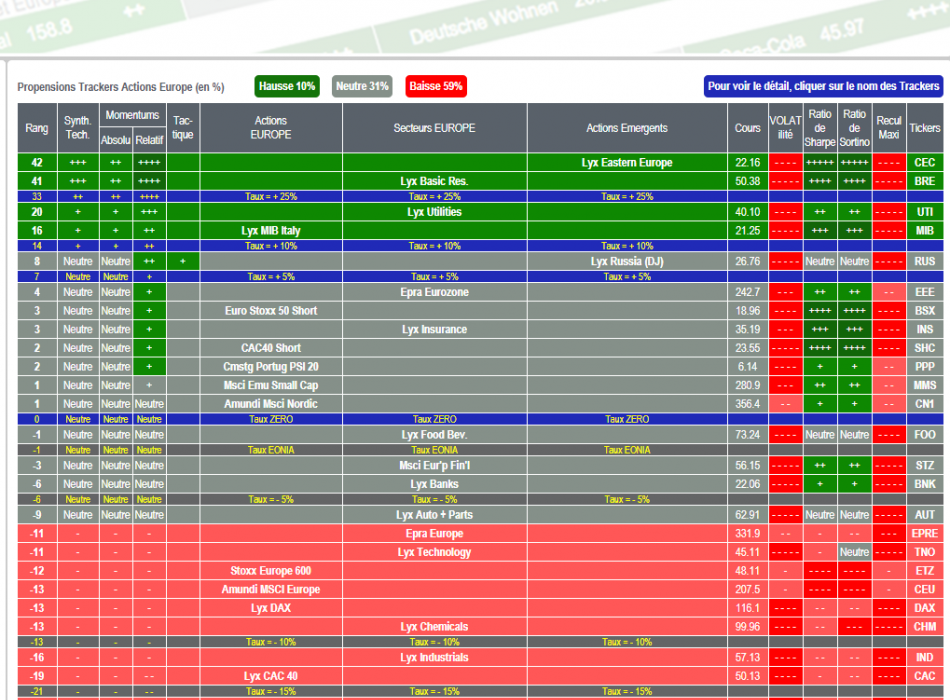This screenshot has height=700, width=950.
Task: Click the Rang column header
Action: click(x=37, y=128)
